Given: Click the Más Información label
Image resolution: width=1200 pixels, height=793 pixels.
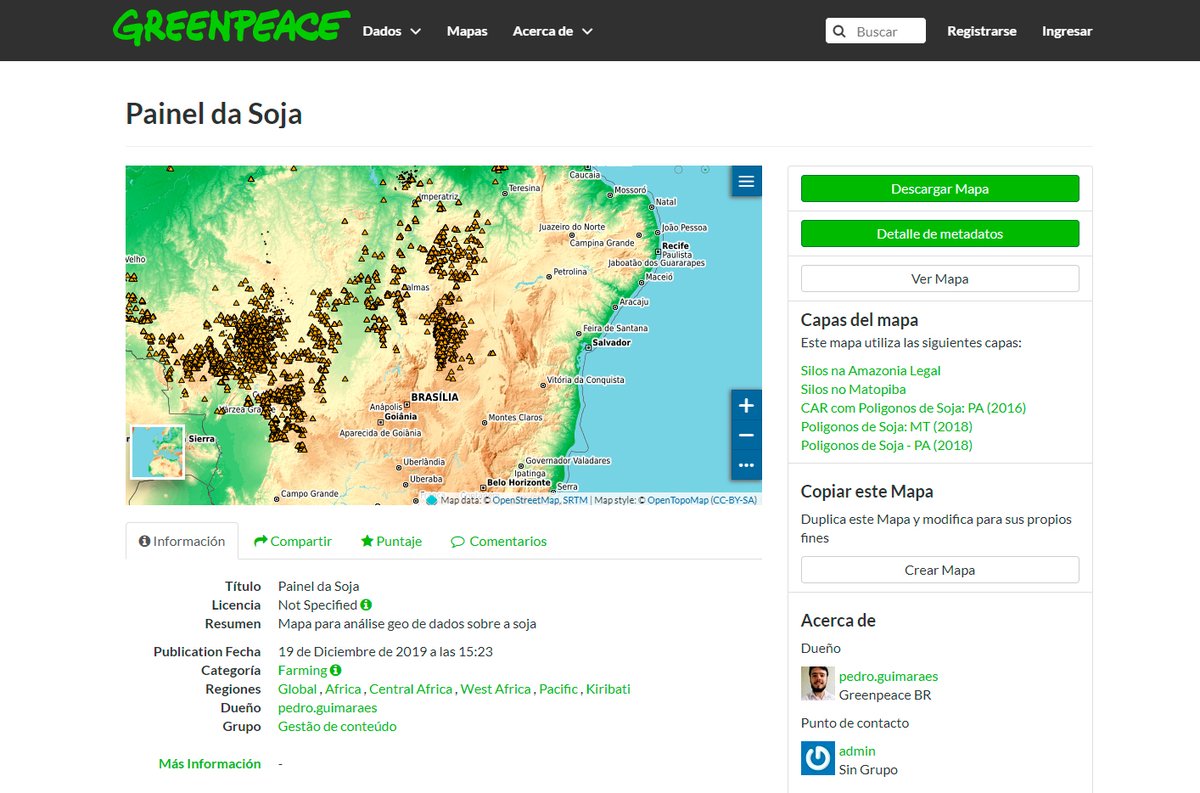Looking at the screenshot, I should click(210, 763).
